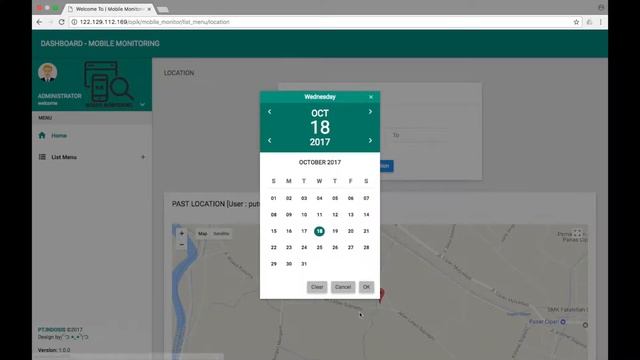The height and width of the screenshot is (360, 640).
Task: Click the PT.INDOSIS footer link
Action: tap(51, 330)
